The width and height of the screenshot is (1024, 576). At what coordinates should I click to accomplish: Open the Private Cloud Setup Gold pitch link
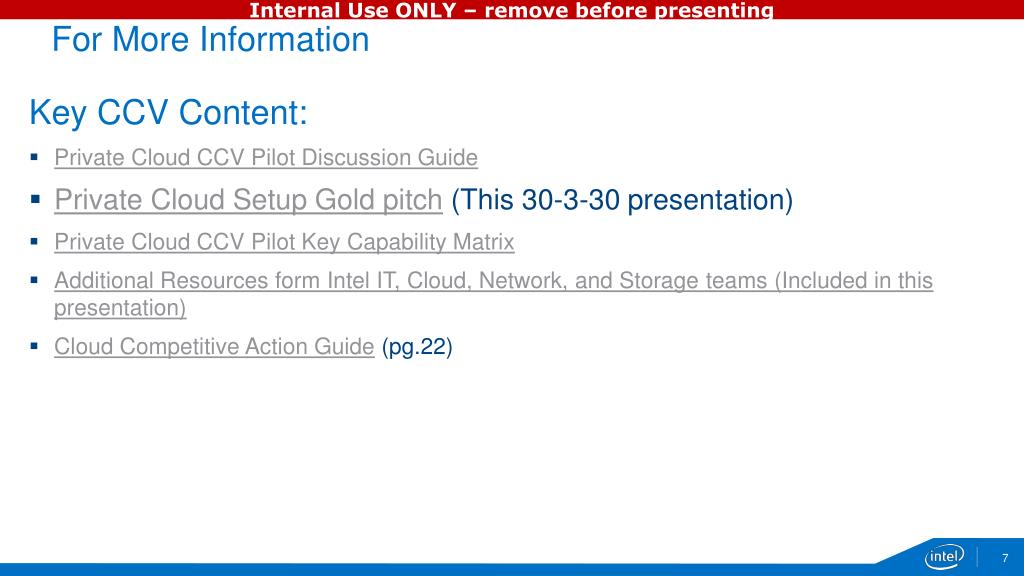[x=248, y=200]
